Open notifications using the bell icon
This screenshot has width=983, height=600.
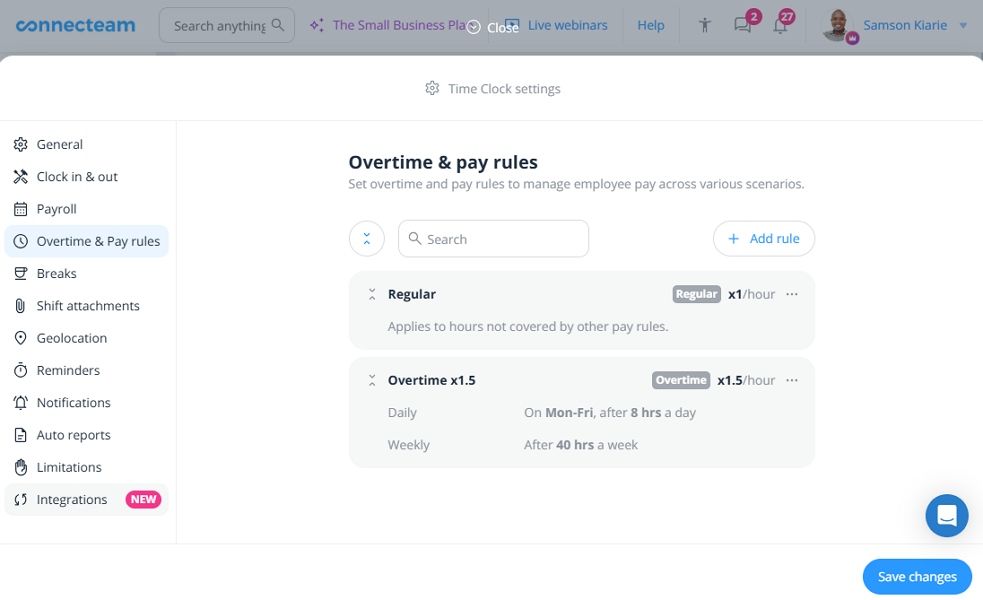[x=781, y=25]
